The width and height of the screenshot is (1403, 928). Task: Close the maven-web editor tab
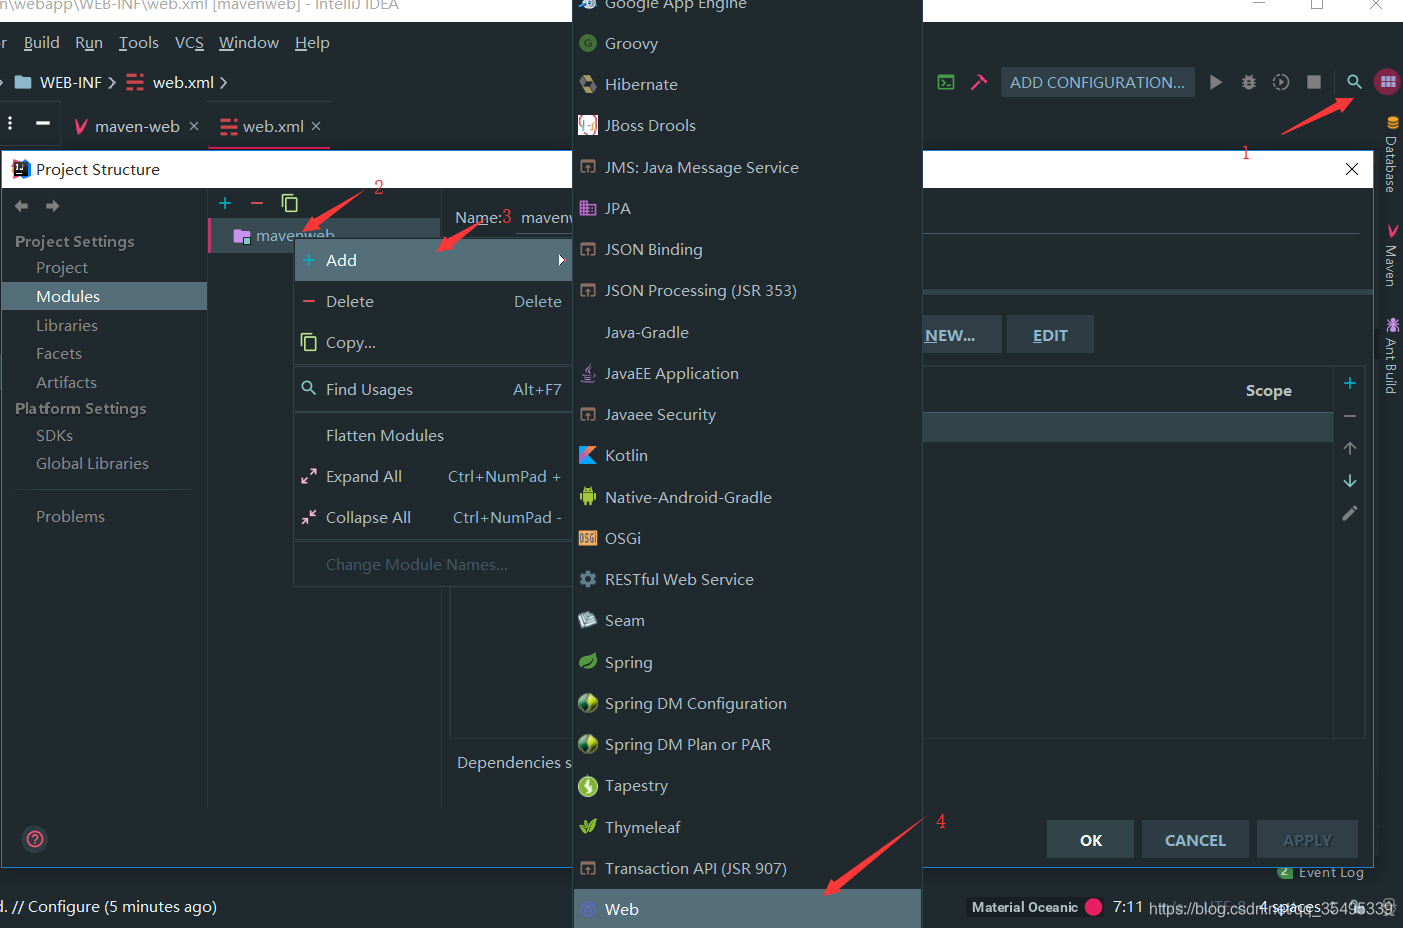pyautogui.click(x=194, y=126)
